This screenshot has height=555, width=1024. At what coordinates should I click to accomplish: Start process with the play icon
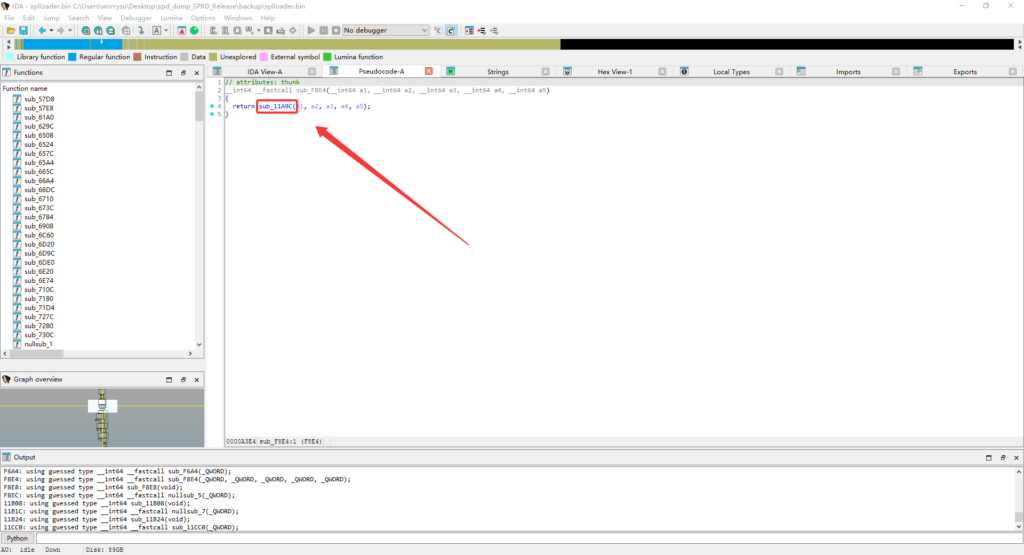click(312, 30)
